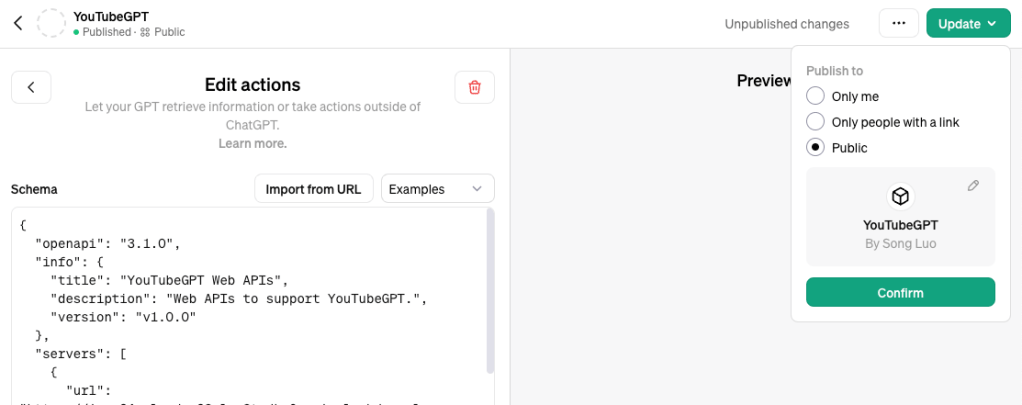Confirm the publish settings
The image size is (1022, 405).
[x=900, y=292]
